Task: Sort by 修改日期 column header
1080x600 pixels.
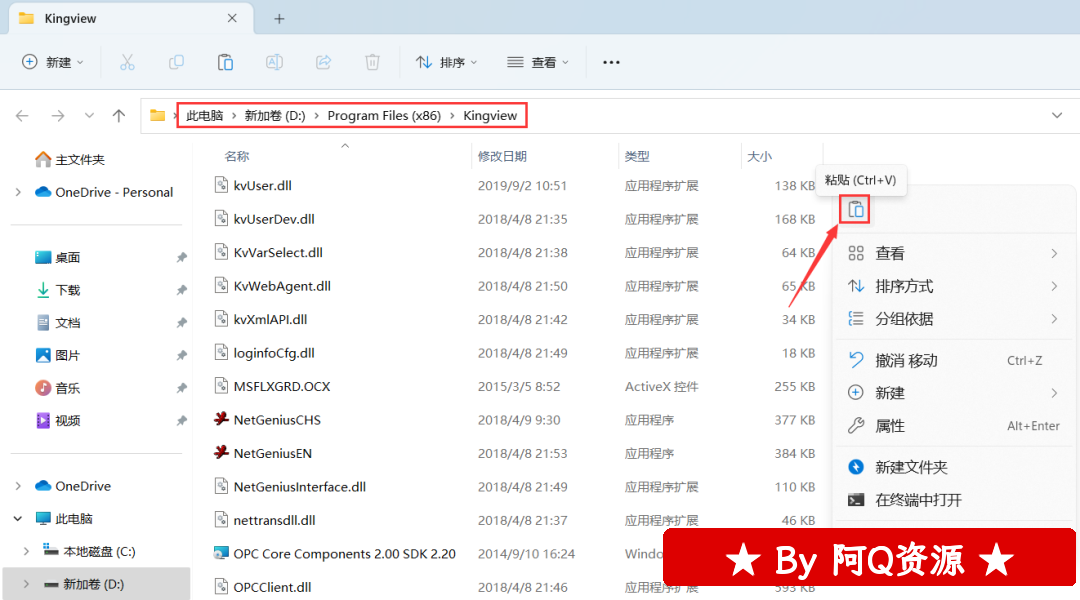Action: (x=502, y=156)
